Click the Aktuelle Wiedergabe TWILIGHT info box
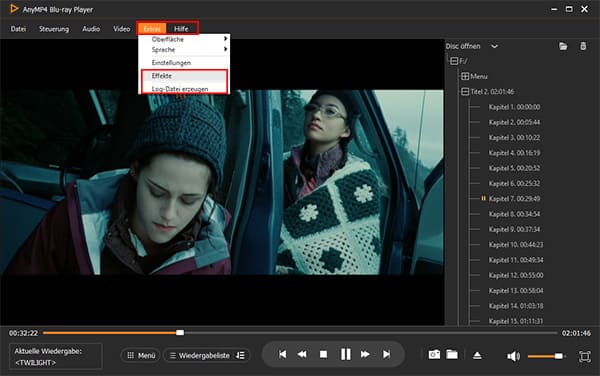The image size is (600, 376). coord(56,356)
